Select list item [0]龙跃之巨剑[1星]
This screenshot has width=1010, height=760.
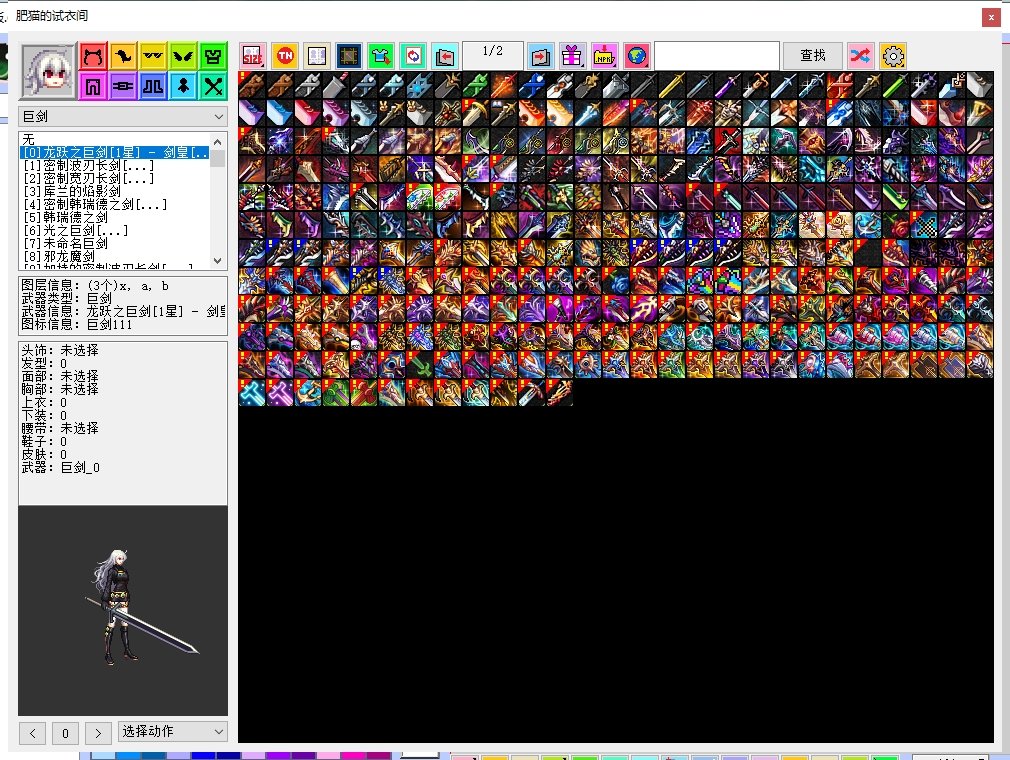115,153
